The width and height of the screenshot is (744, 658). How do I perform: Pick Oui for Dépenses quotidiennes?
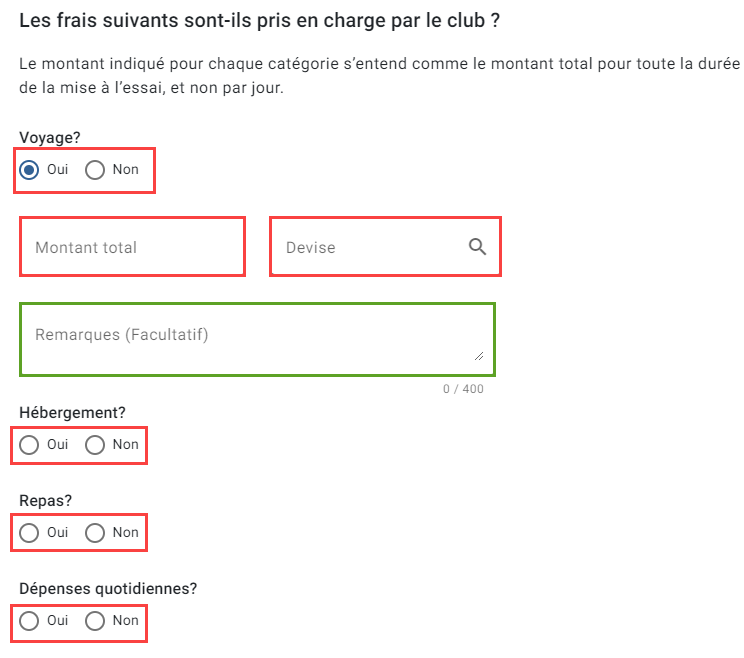(x=29, y=621)
